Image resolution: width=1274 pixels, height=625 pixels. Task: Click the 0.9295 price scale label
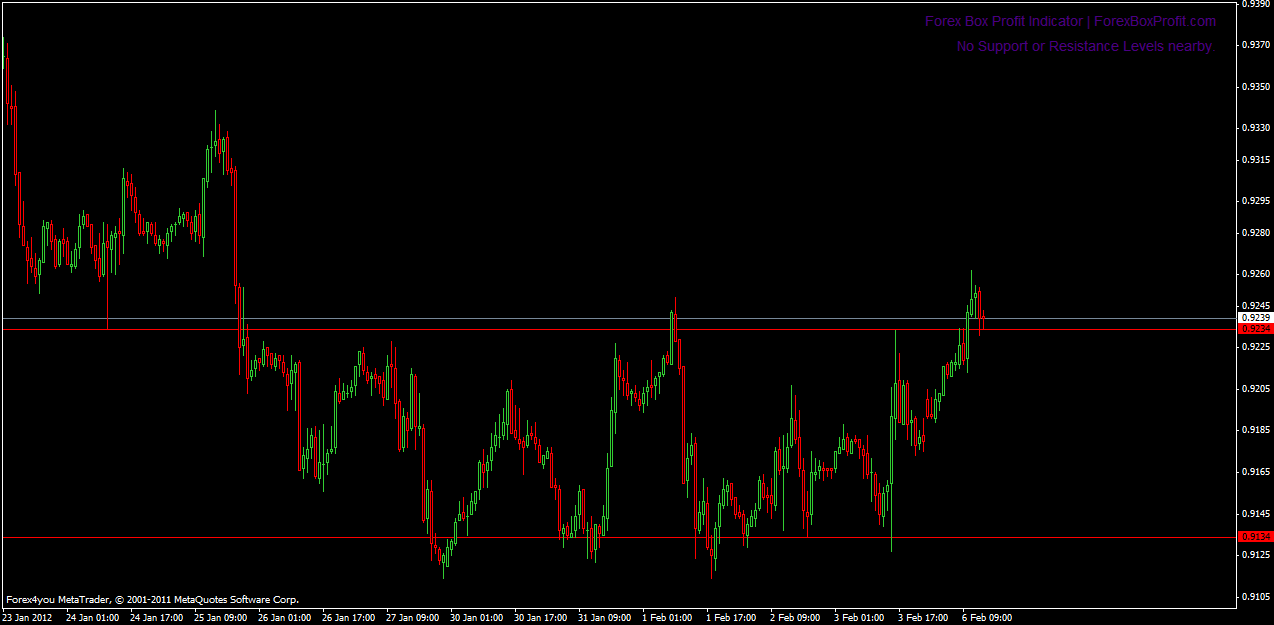tap(1256, 201)
